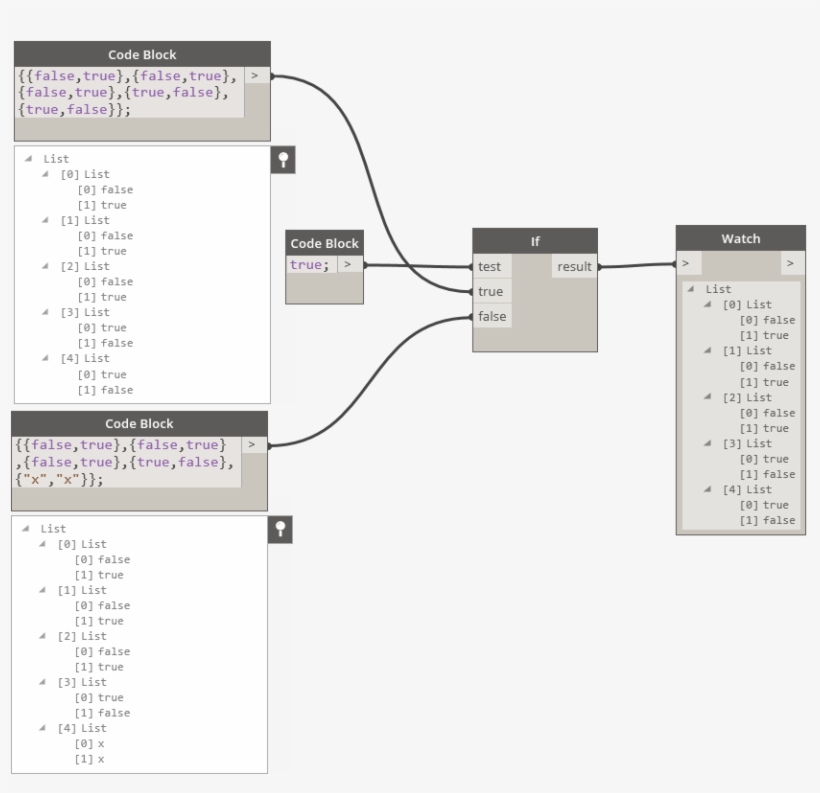Click the code text containing "x","x"
The width and height of the screenshot is (820, 793).
(125, 461)
